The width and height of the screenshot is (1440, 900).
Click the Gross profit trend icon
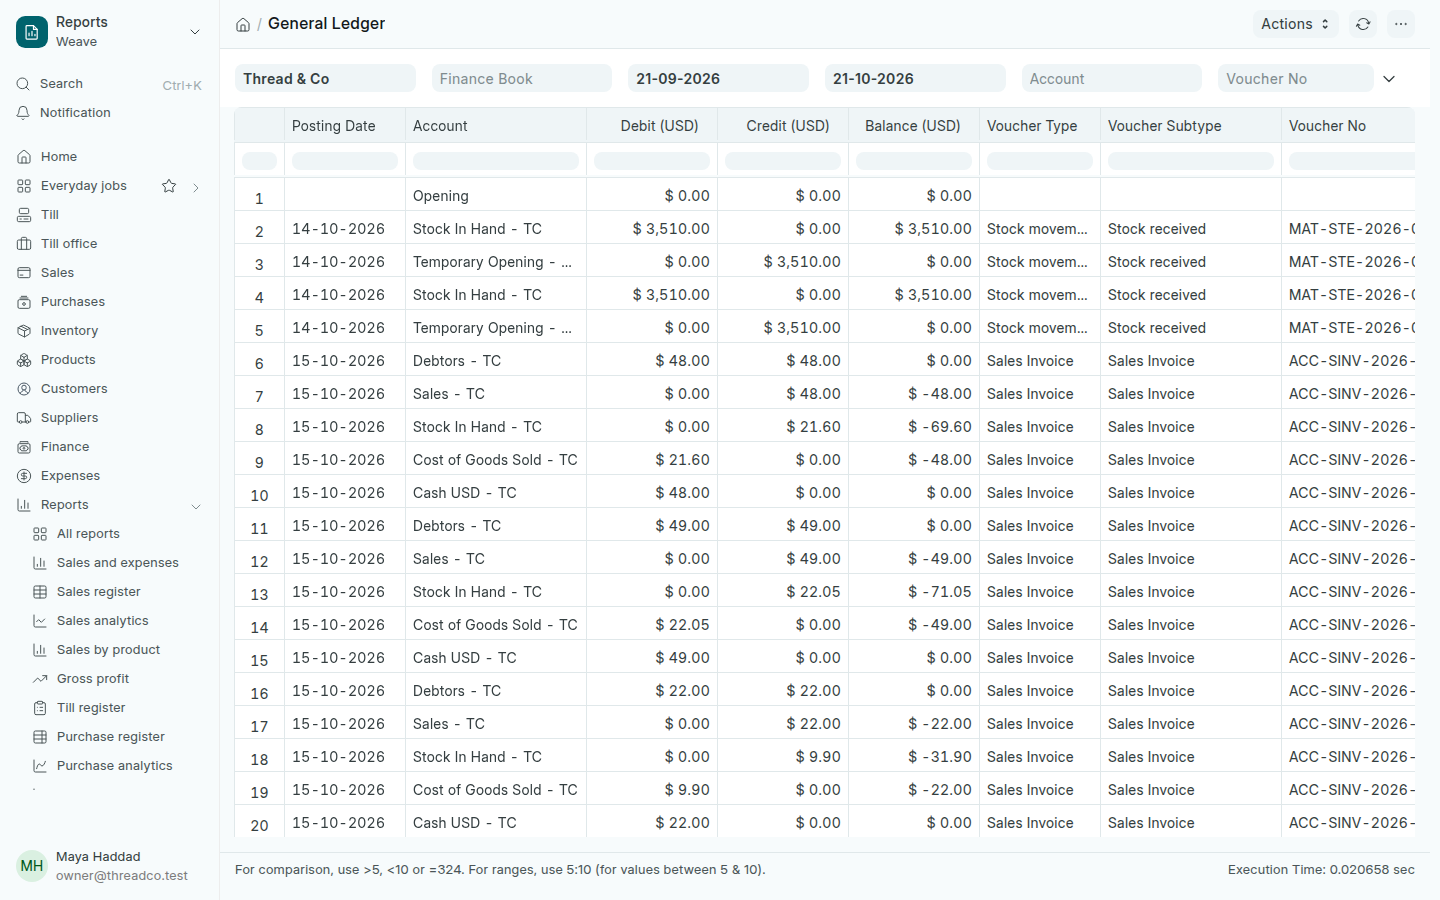pos(40,679)
